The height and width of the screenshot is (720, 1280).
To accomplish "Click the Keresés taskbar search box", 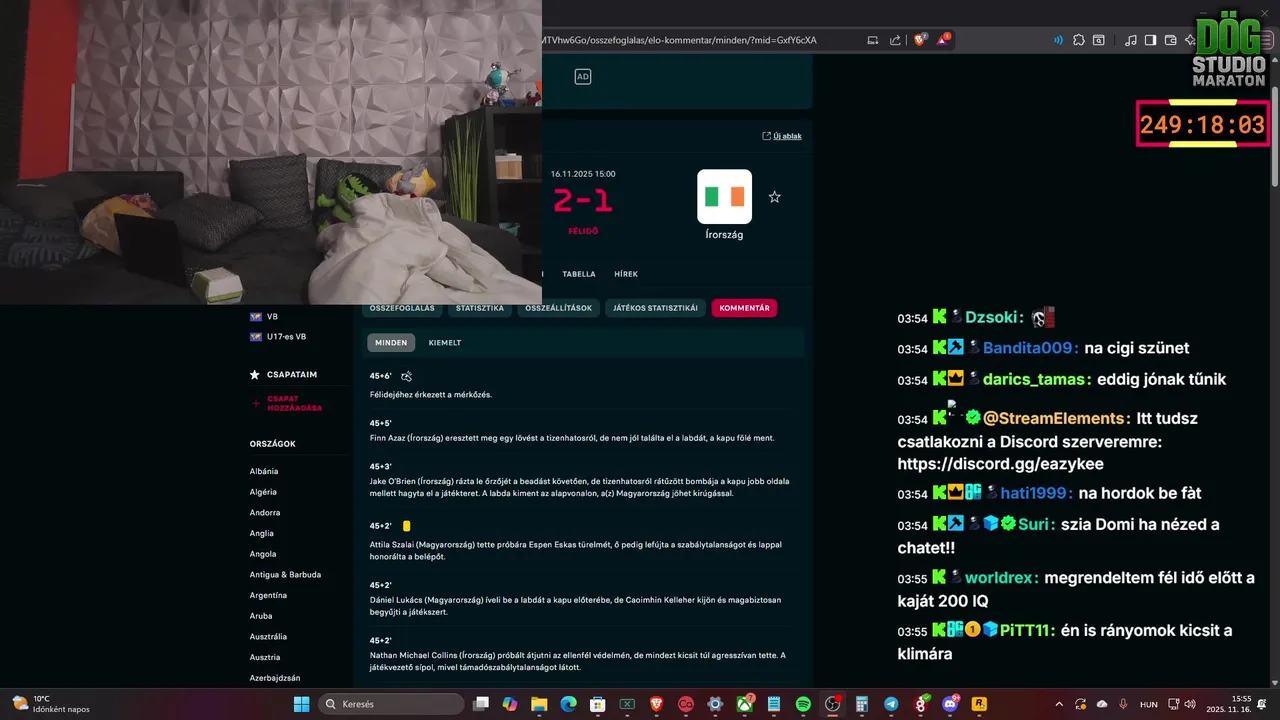I will 391,704.
